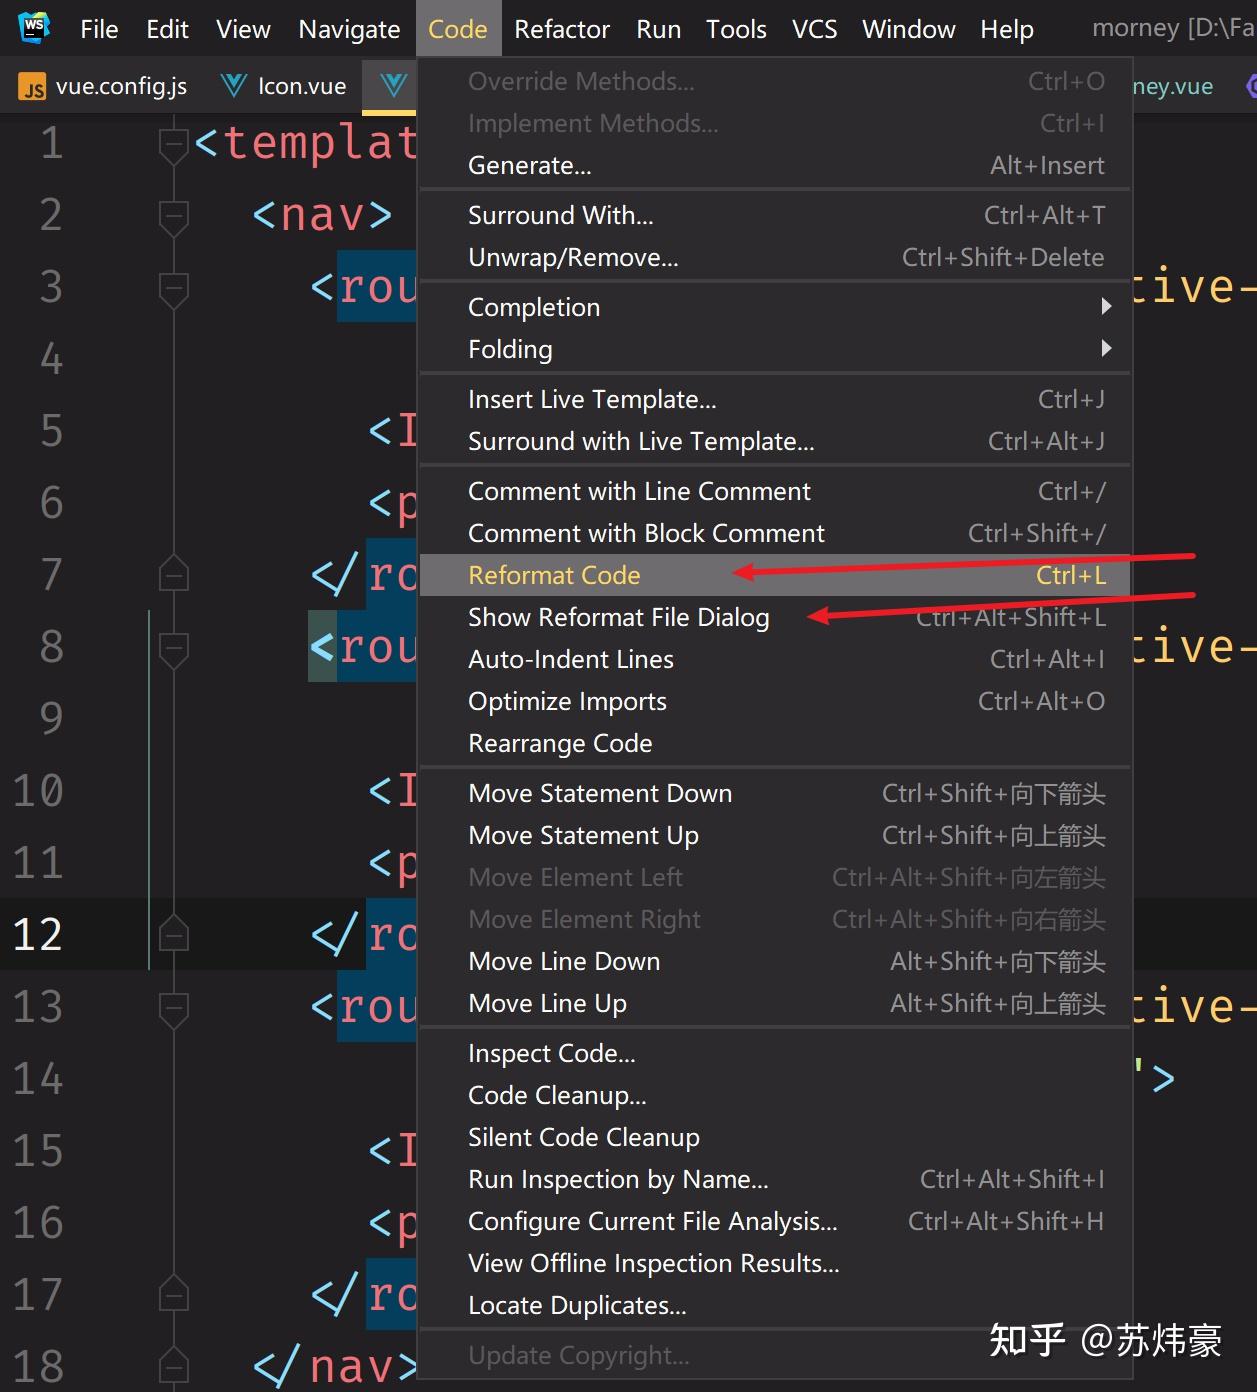
Task: Select Comment with Block Comment
Action: point(775,533)
